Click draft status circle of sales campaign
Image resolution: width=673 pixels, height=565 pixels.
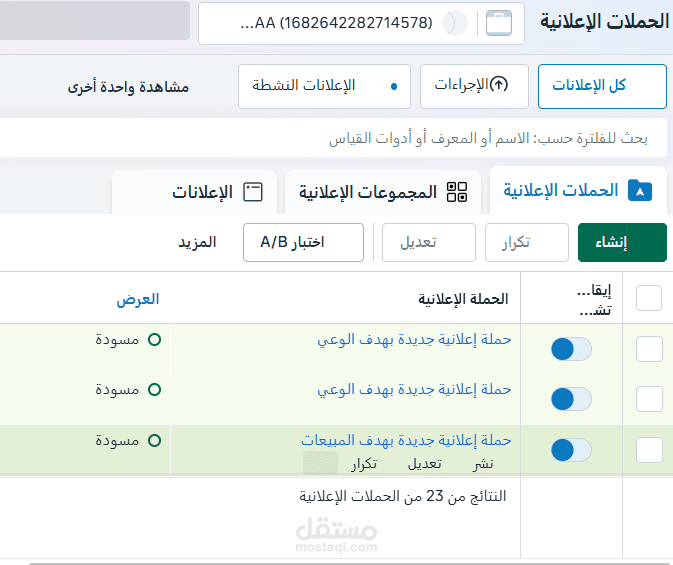tap(154, 440)
